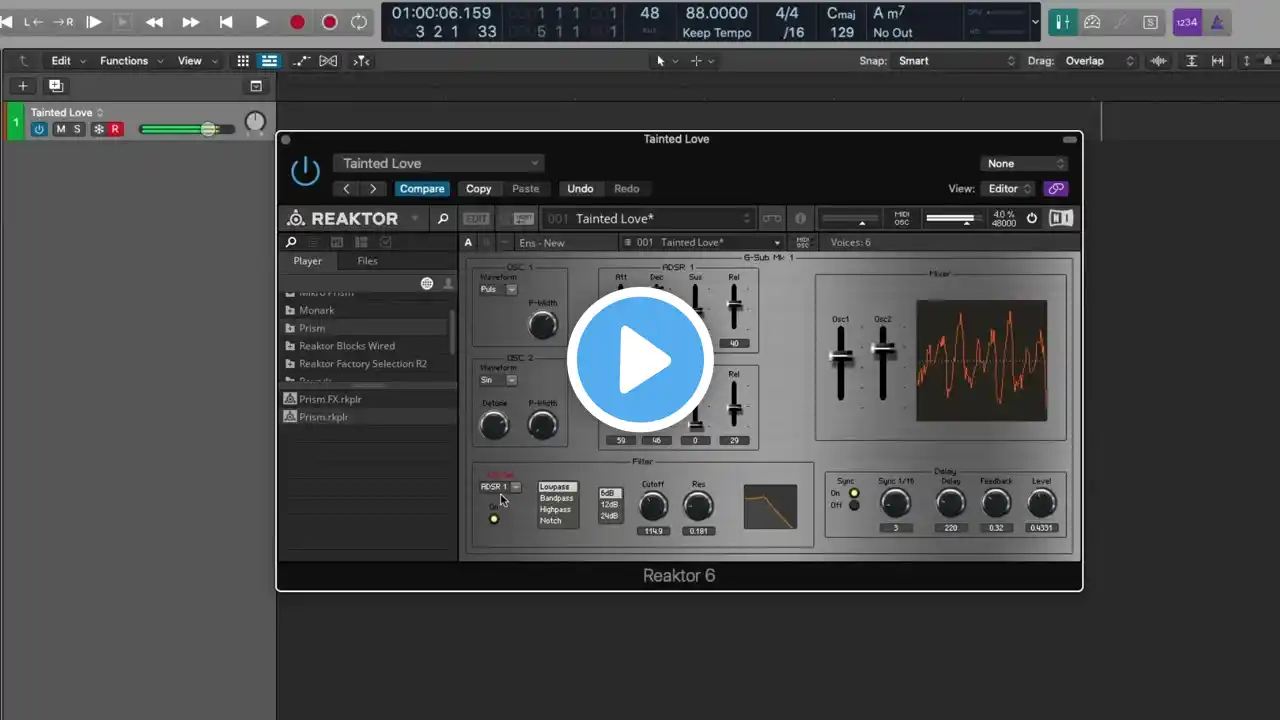Toggle the Solo S button in the control bar

1151,22
